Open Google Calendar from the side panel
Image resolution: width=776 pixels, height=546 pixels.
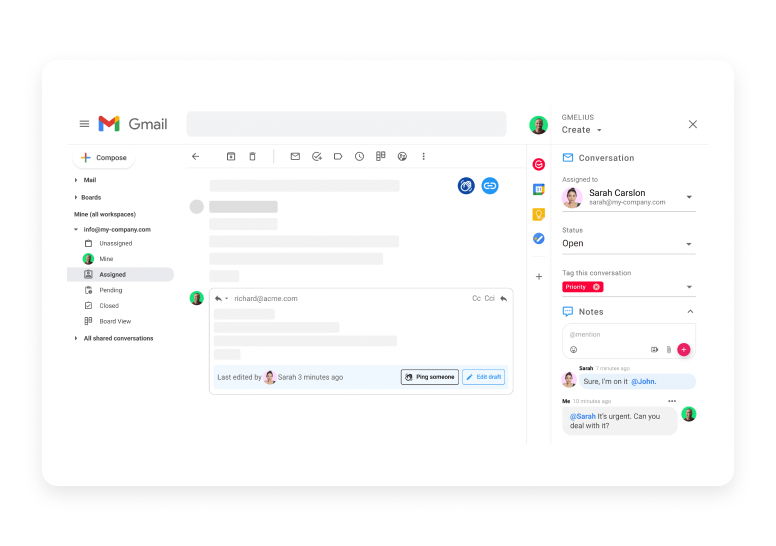tap(538, 189)
